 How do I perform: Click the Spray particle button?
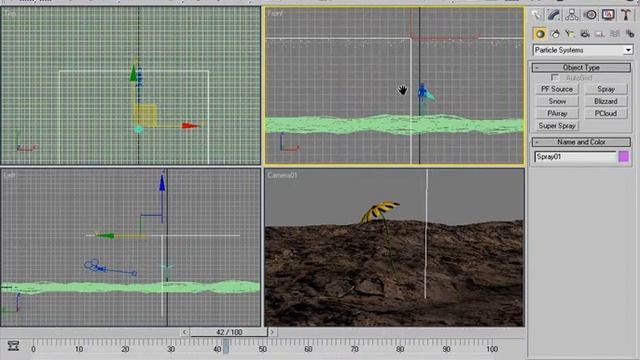[606, 89]
